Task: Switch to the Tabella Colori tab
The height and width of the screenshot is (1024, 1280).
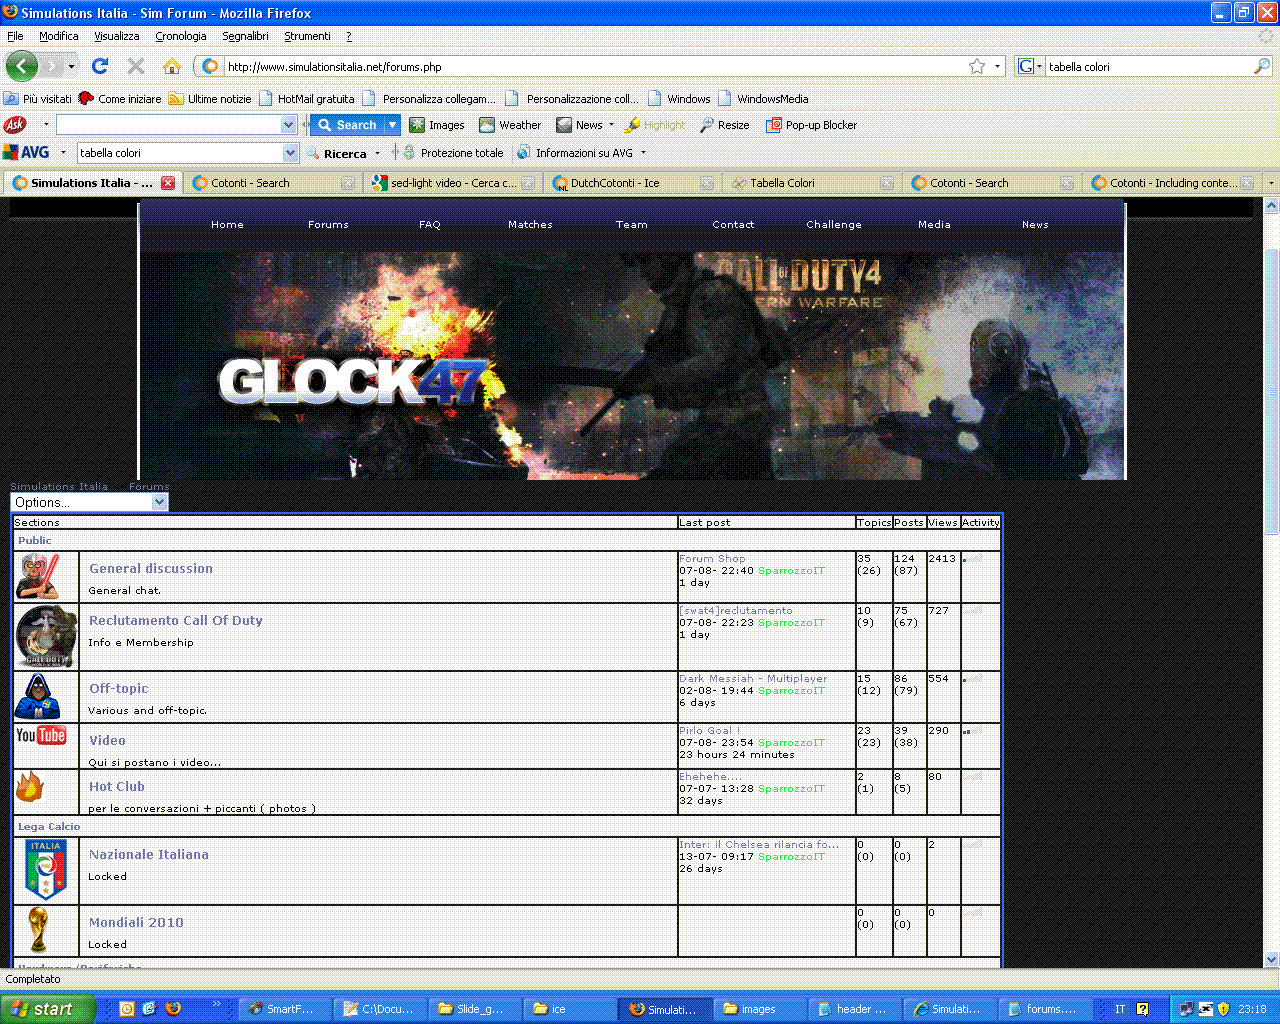Action: click(782, 183)
